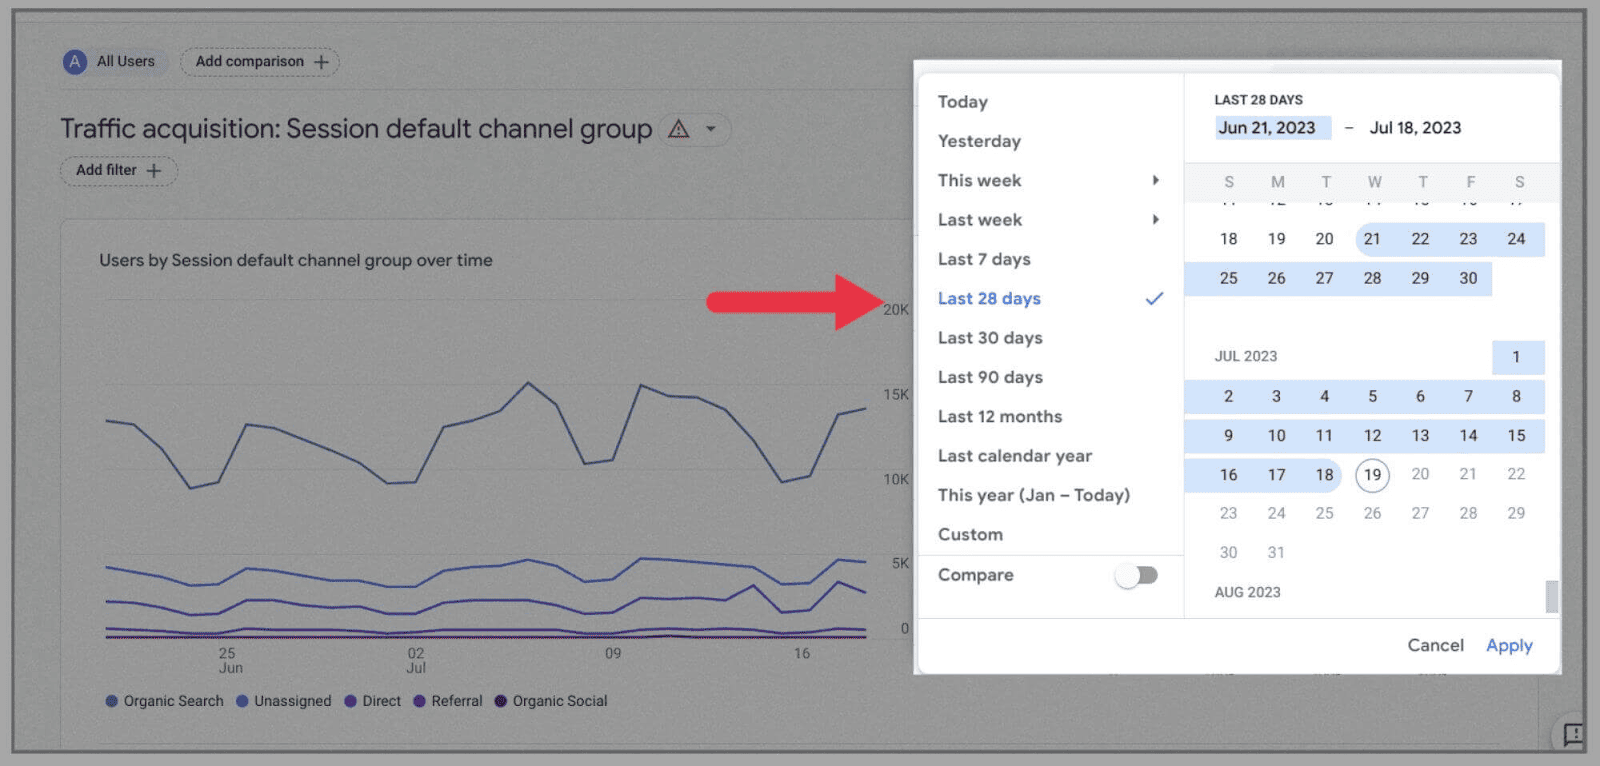Expand the This week submenu arrow
The height and width of the screenshot is (766, 1600).
click(x=1155, y=181)
